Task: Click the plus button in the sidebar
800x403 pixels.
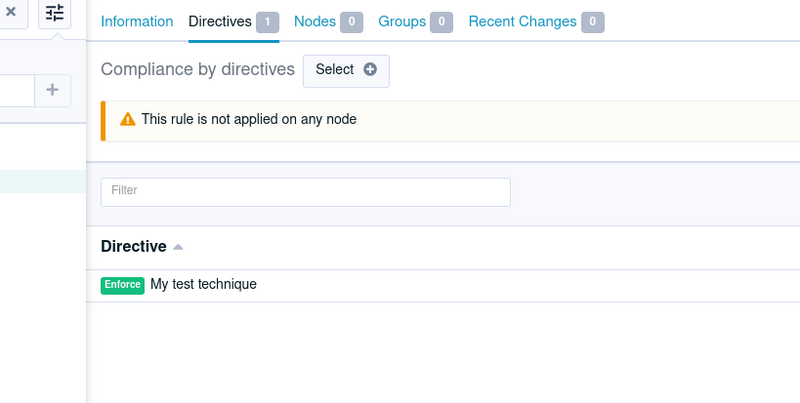Action: pyautogui.click(x=52, y=90)
